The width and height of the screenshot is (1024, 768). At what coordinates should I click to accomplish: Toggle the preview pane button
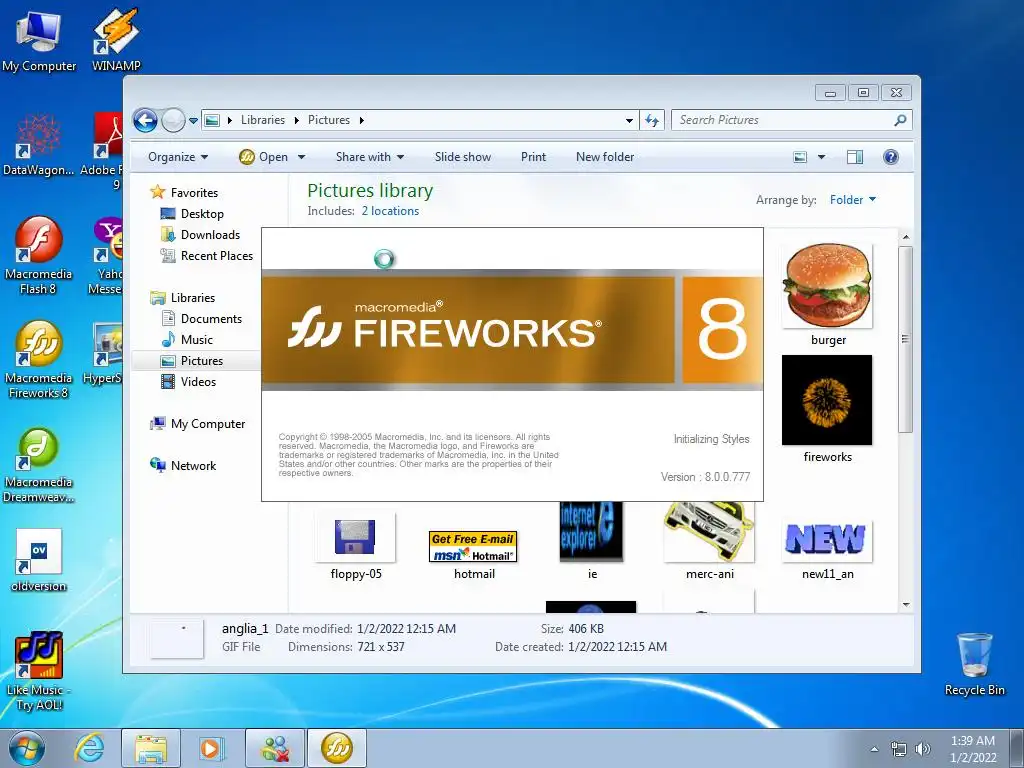(x=855, y=157)
